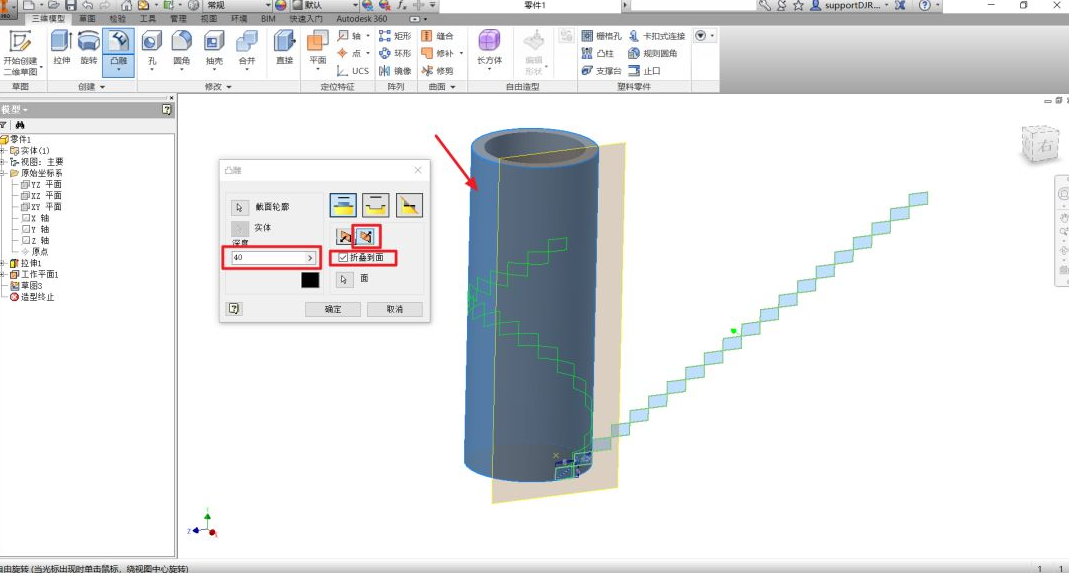Start creating a 2D sketch (开始创建二维草图)
The width and height of the screenshot is (1069, 573).
pyautogui.click(x=21, y=53)
